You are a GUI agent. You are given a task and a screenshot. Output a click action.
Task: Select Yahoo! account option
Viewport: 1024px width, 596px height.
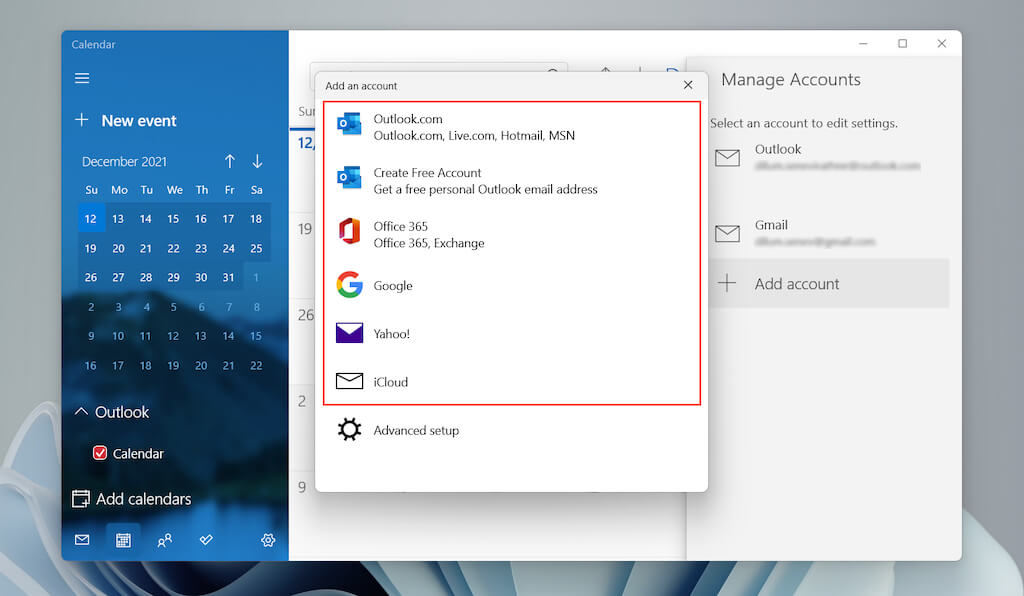point(512,334)
